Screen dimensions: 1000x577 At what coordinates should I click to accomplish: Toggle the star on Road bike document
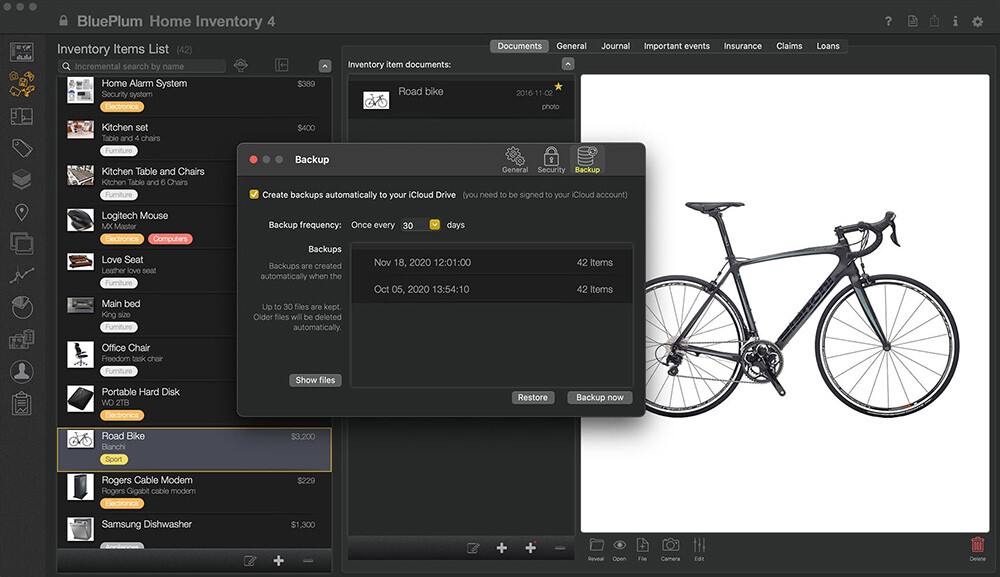coord(559,86)
